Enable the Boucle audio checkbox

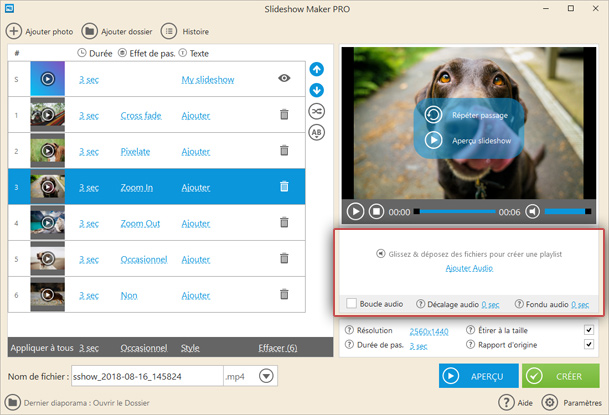[x=351, y=303]
